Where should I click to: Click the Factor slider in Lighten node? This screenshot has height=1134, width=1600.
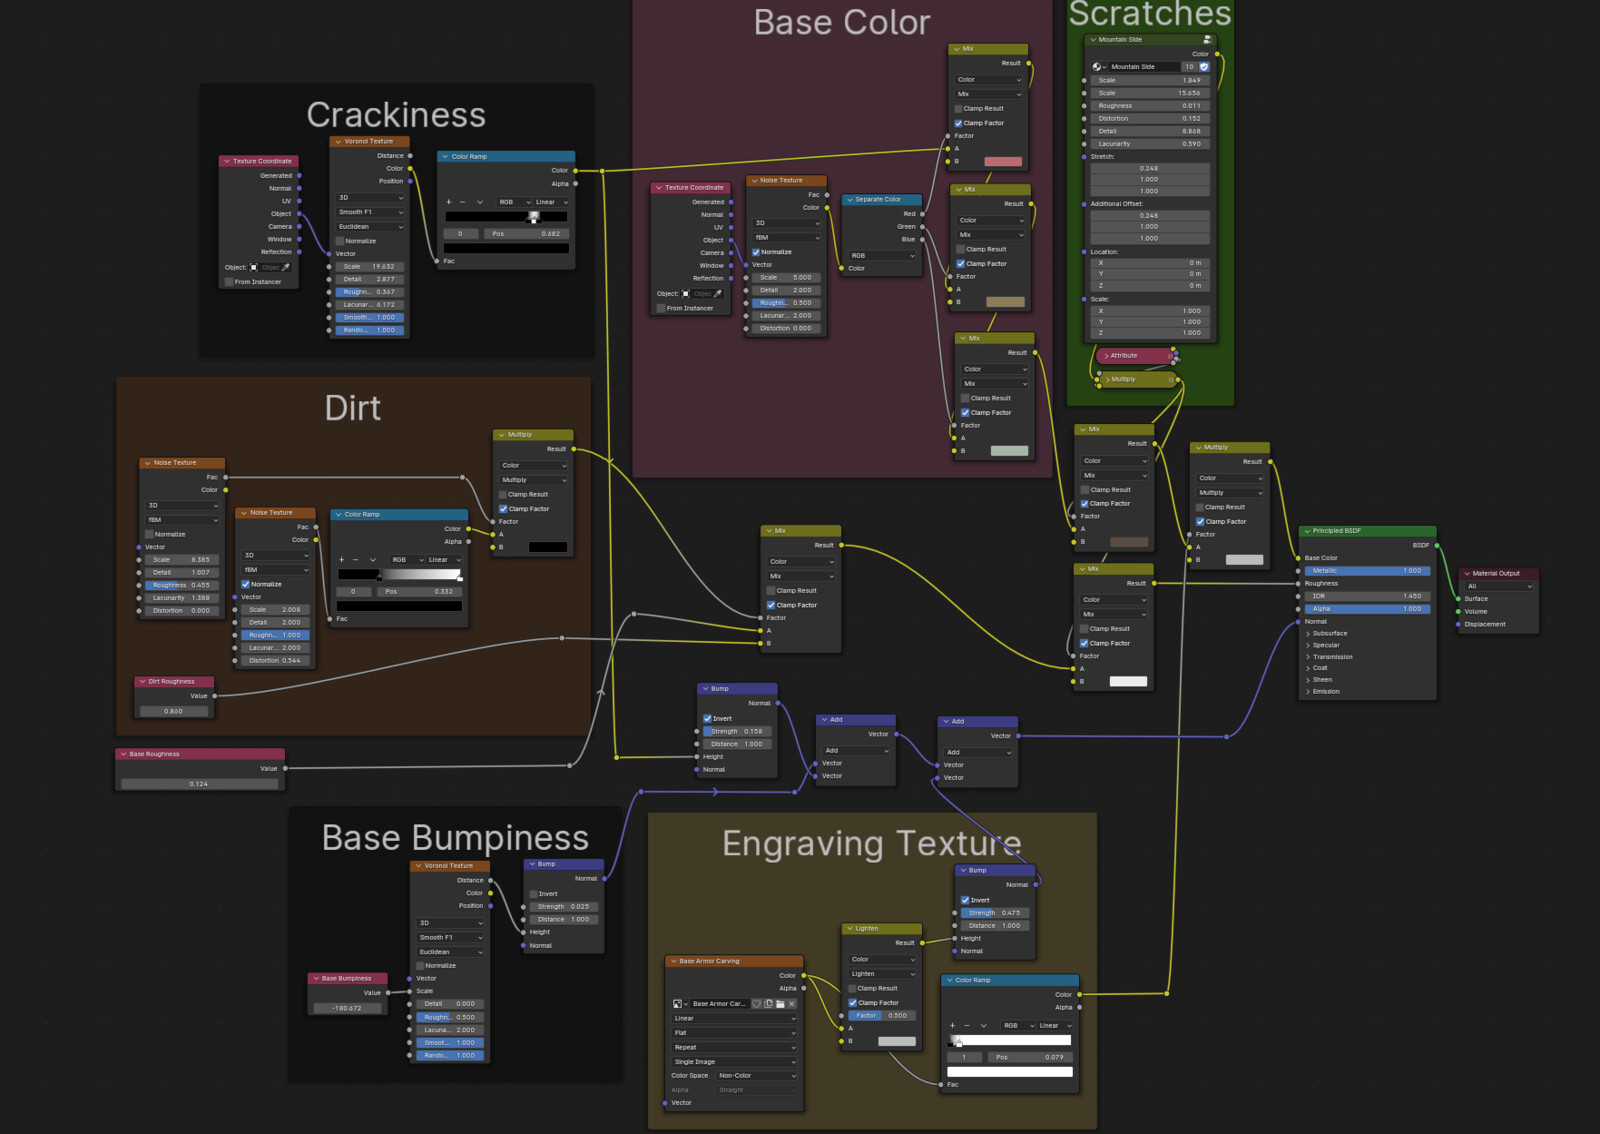coord(883,1016)
